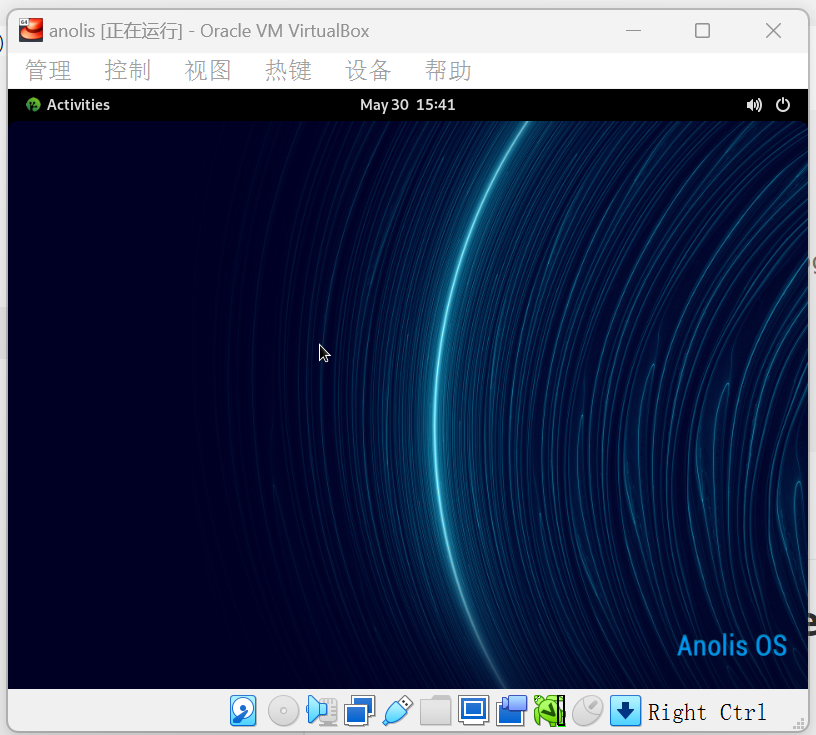Open the 设备 menu
Viewport: 816px width, 735px height.
(368, 70)
